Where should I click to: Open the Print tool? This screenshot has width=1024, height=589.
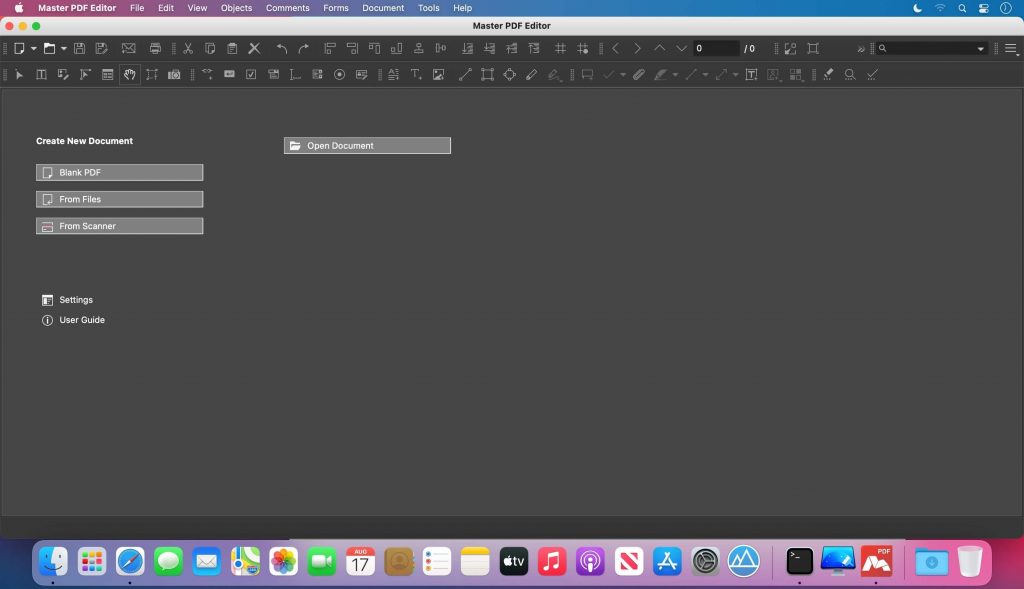pyautogui.click(x=155, y=47)
